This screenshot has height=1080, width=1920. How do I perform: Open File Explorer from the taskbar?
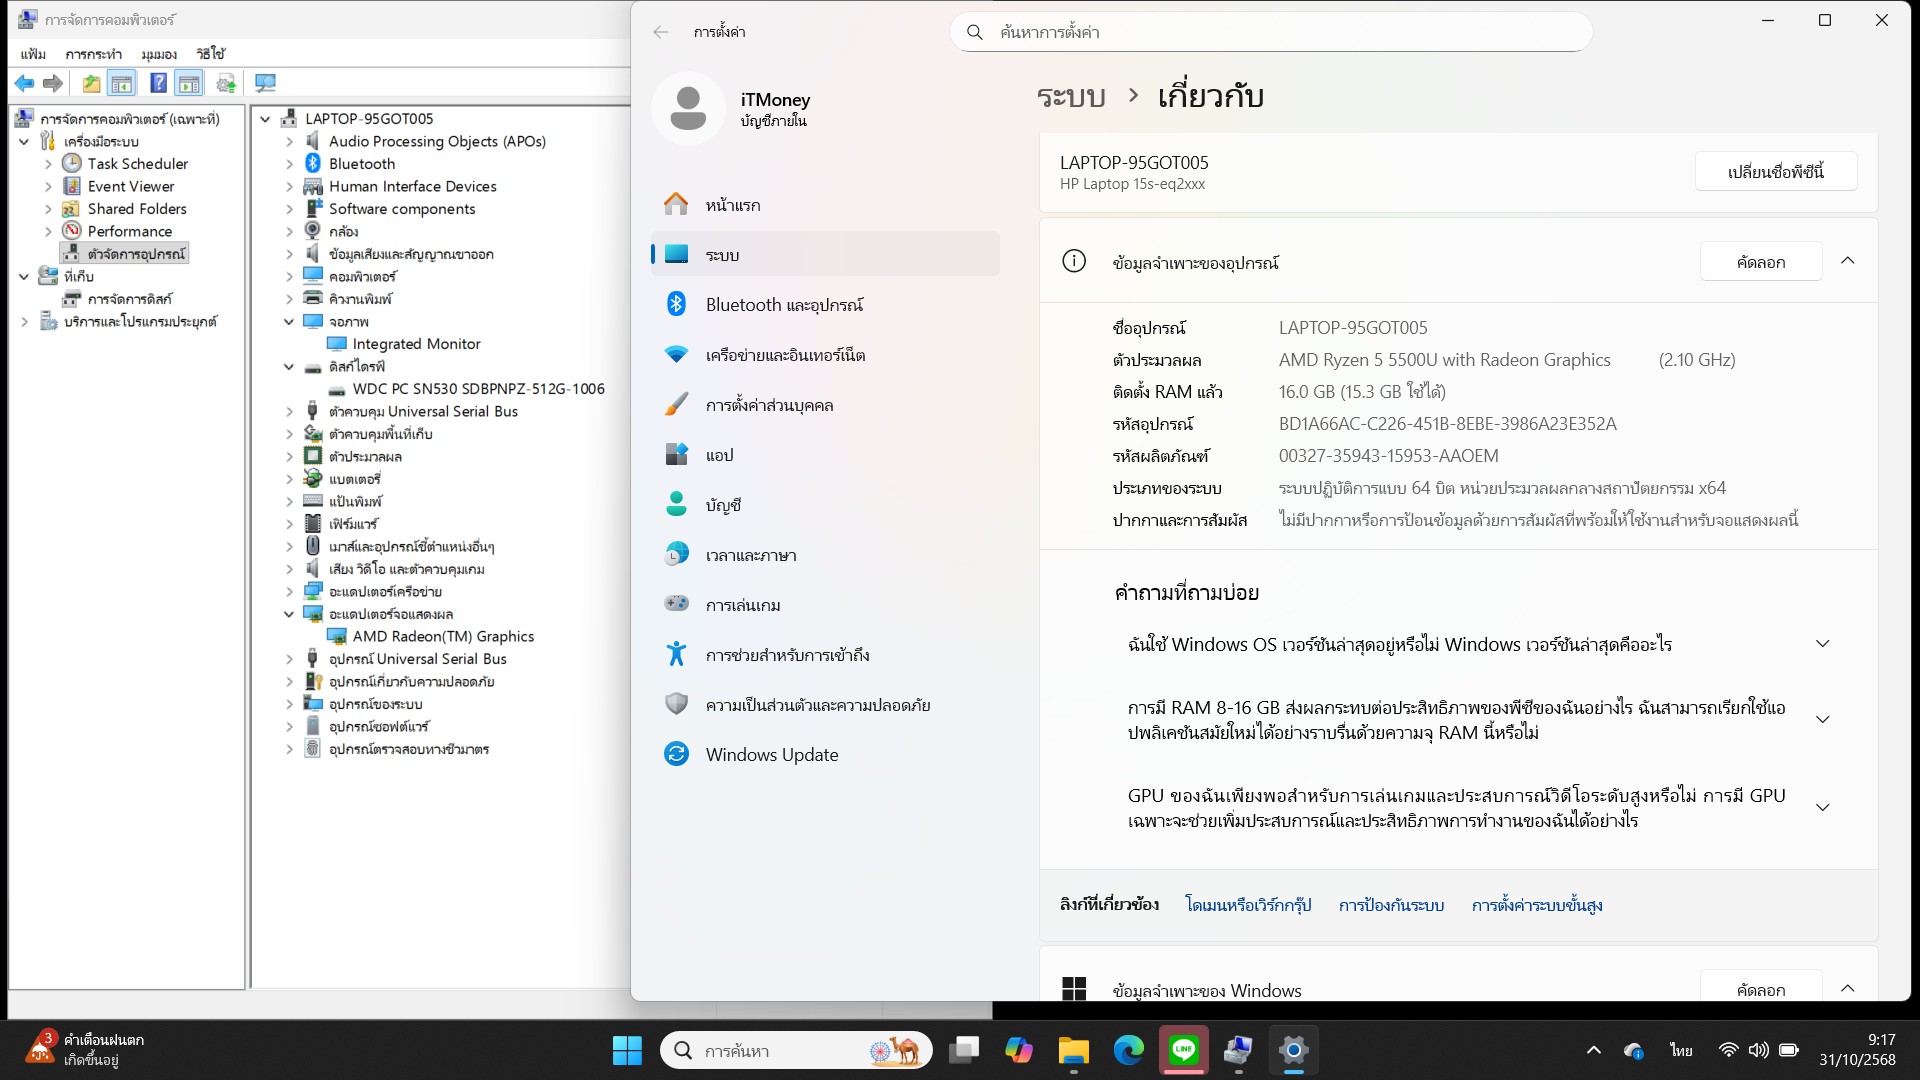(x=1073, y=1050)
